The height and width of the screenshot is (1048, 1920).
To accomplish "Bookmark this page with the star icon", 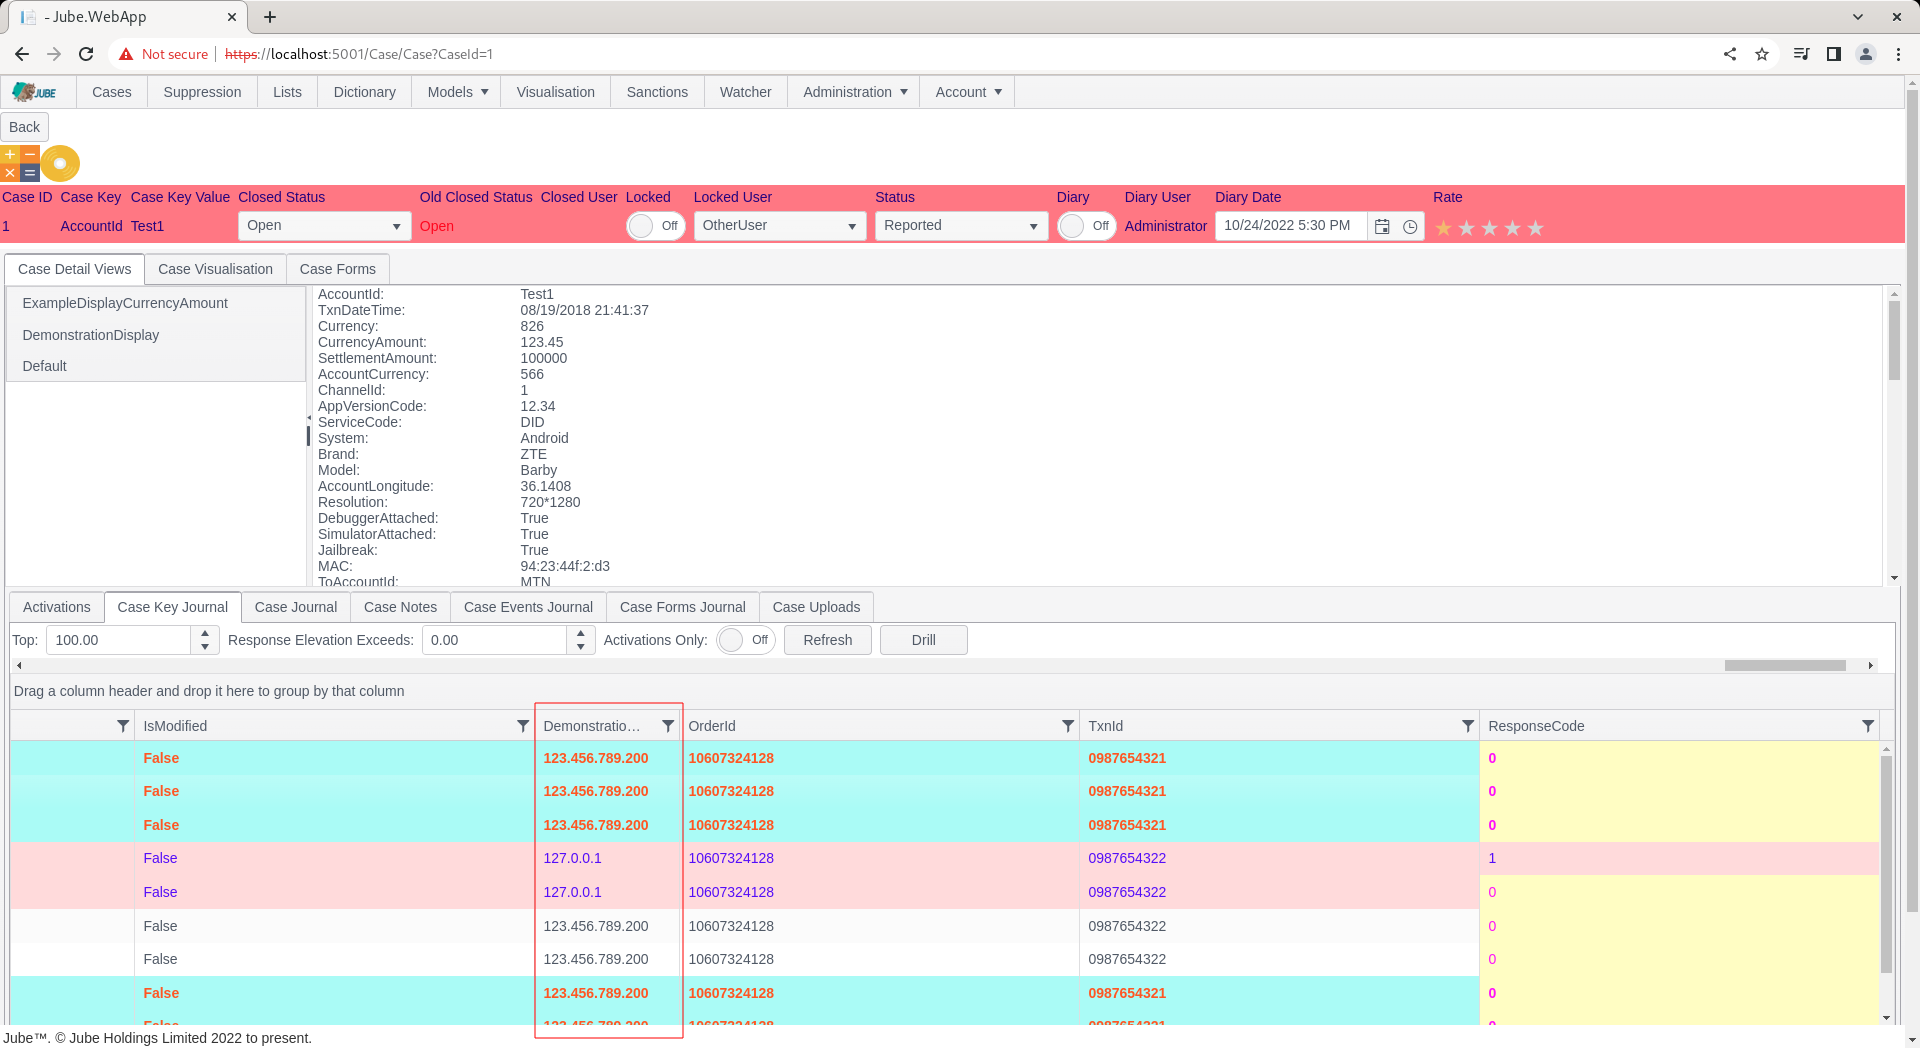I will [1762, 54].
